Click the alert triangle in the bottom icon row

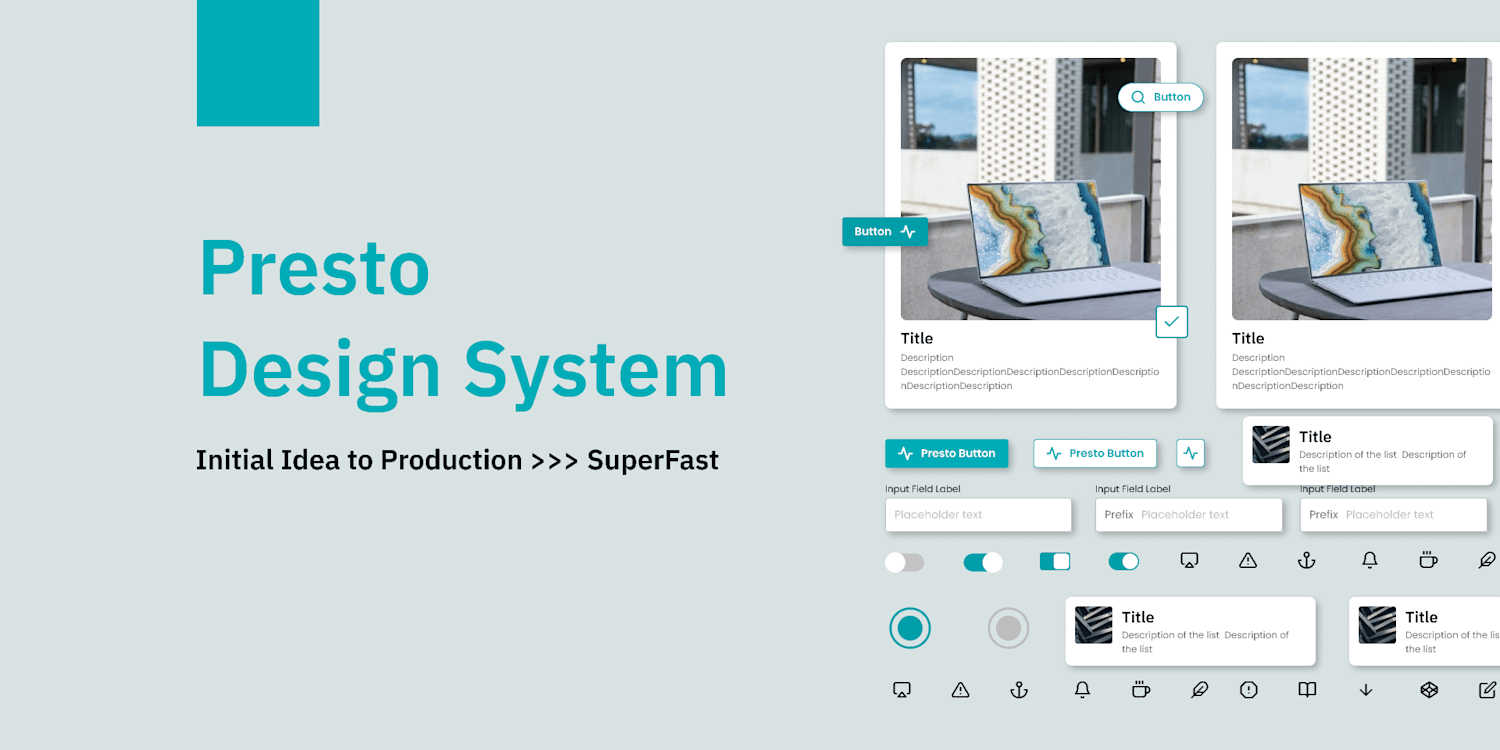(960, 689)
